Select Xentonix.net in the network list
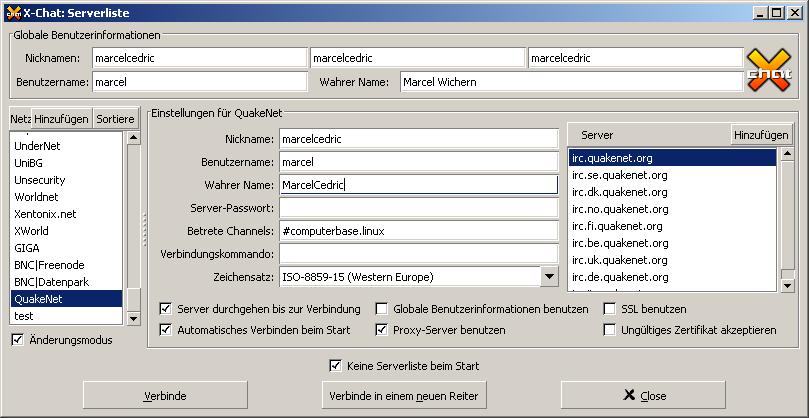 click(x=67, y=214)
